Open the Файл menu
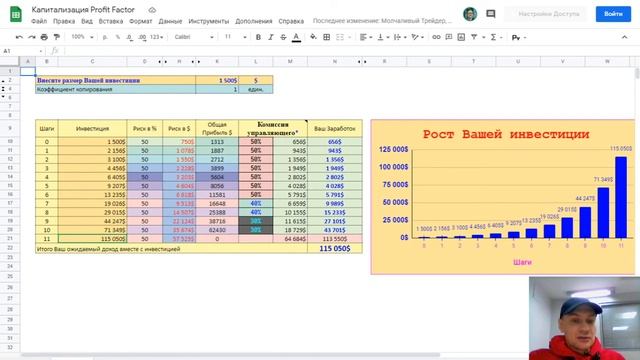This screenshot has height=360, width=640. click(x=39, y=21)
